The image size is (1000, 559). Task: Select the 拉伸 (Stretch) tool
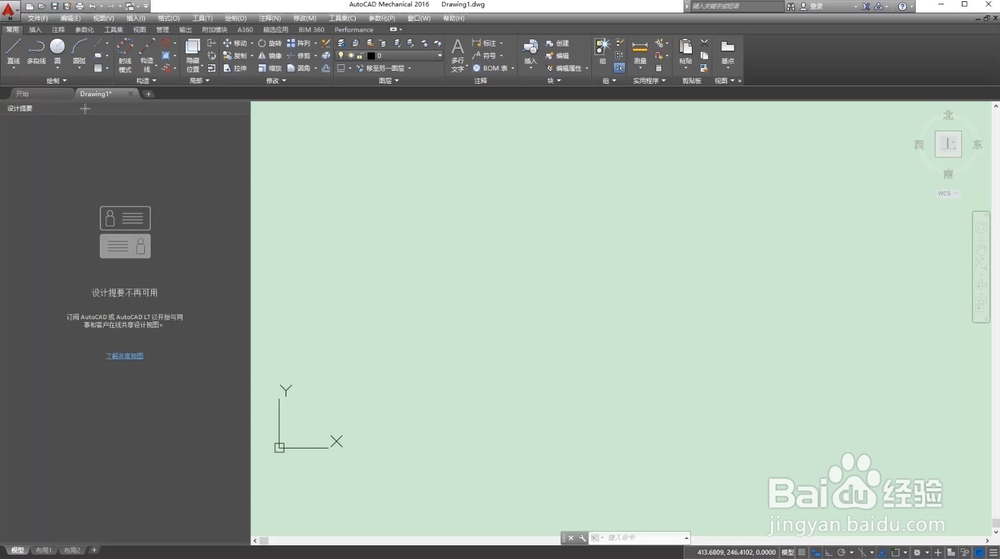click(x=234, y=68)
